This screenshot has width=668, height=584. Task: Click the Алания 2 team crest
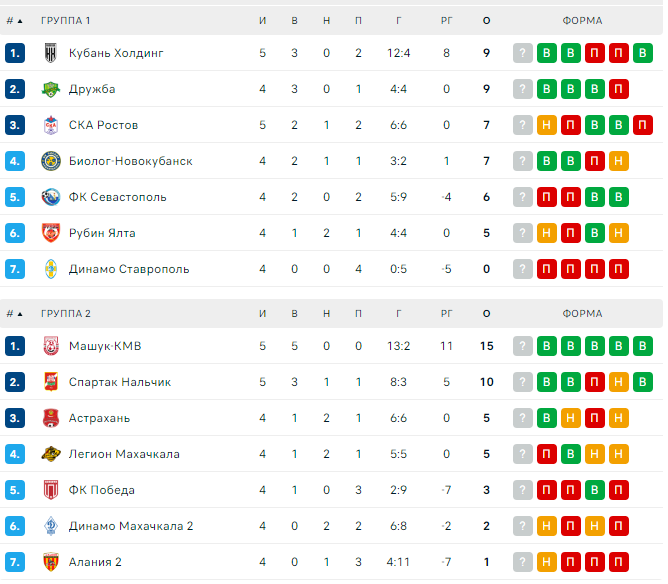pos(51,562)
